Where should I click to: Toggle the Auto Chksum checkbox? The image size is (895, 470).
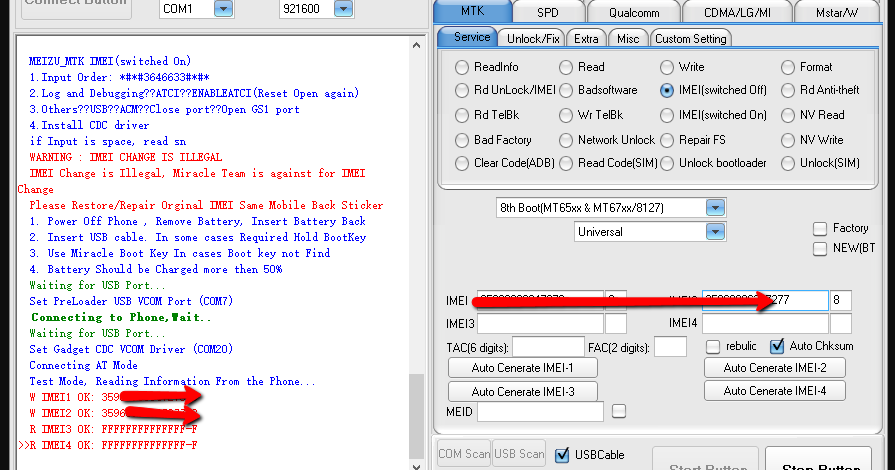coord(777,347)
